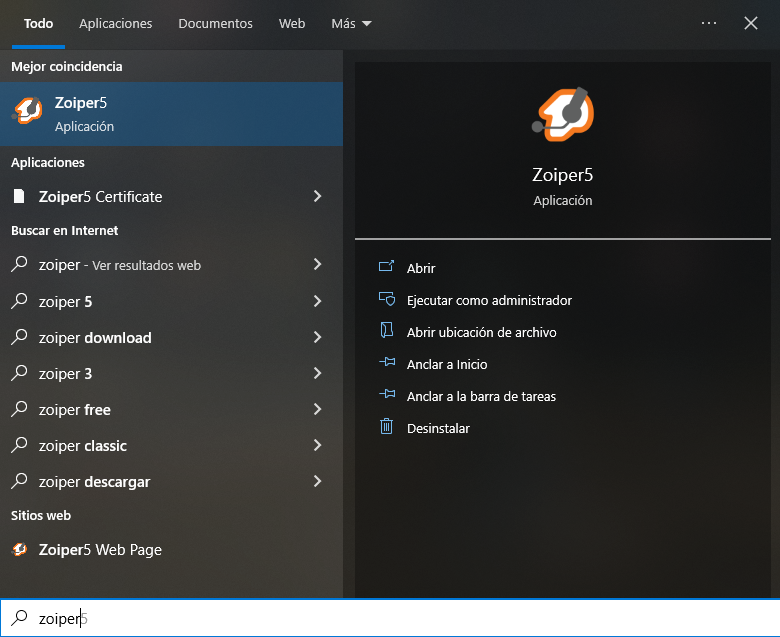The image size is (780, 637).
Task: Click the magnifier icon next to zoiper download
Action: pyautogui.click(x=19, y=337)
